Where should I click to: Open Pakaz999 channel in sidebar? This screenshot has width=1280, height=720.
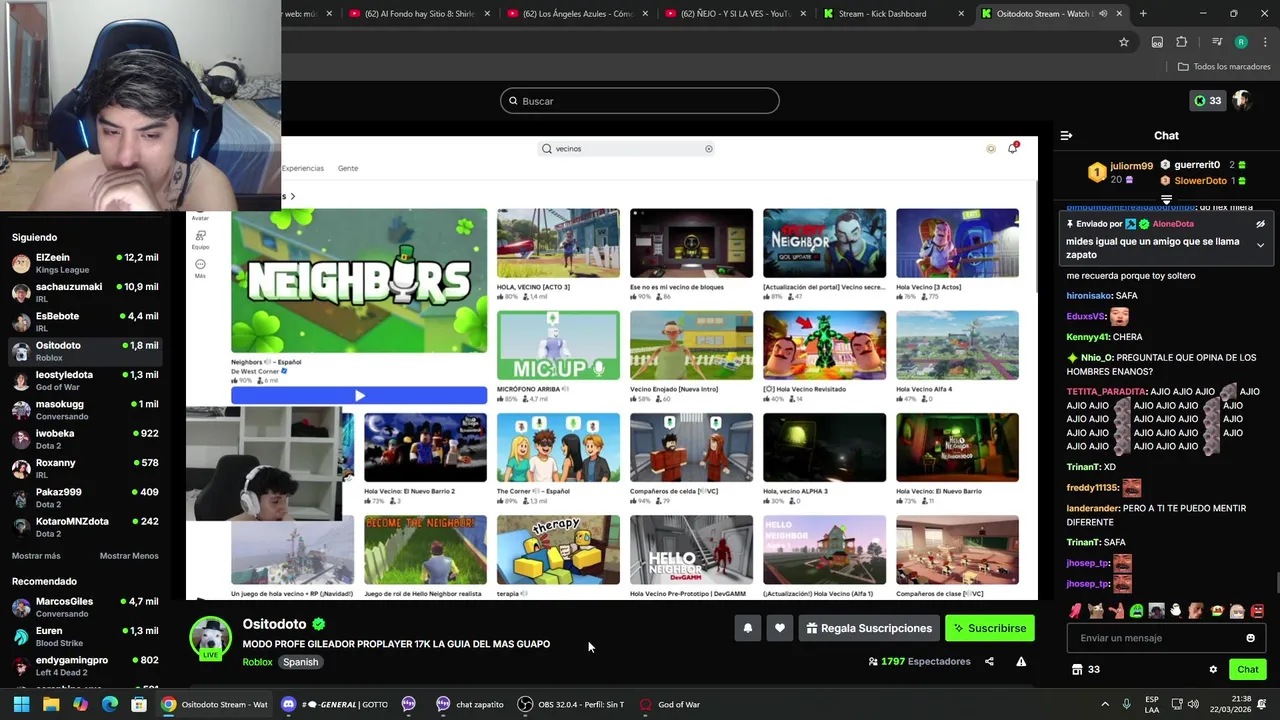85,498
